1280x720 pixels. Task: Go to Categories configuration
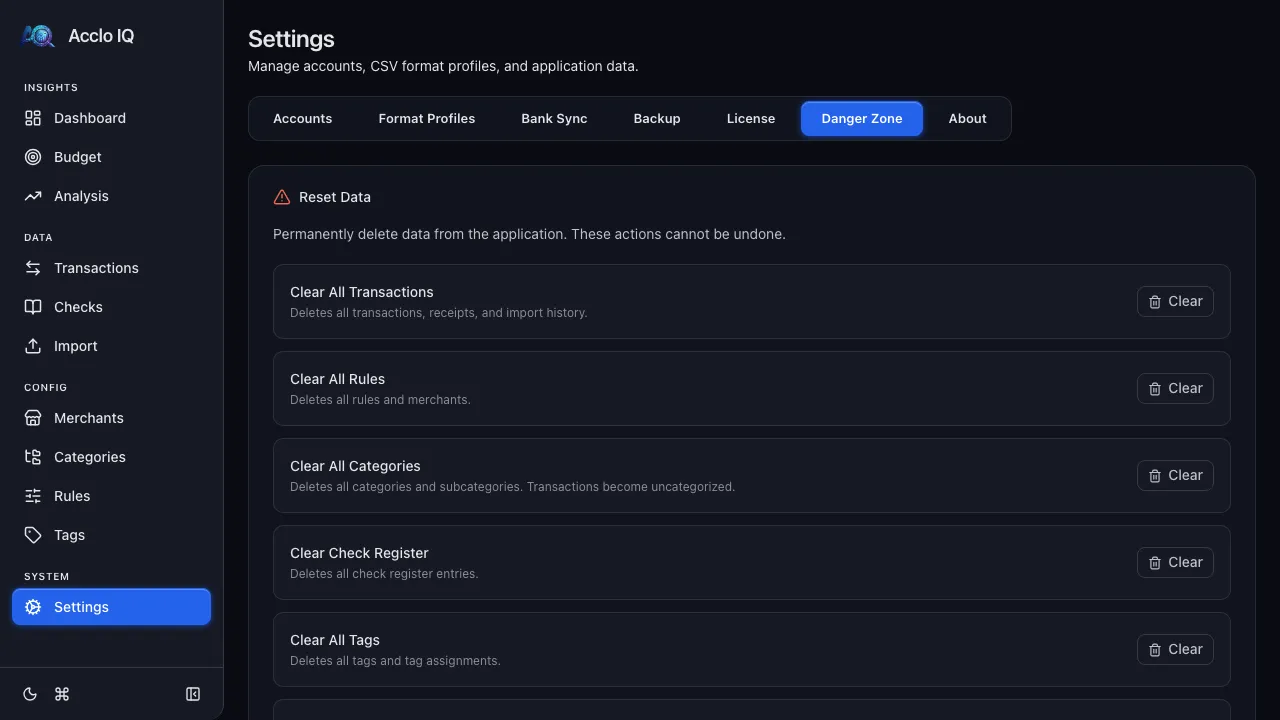click(111, 457)
